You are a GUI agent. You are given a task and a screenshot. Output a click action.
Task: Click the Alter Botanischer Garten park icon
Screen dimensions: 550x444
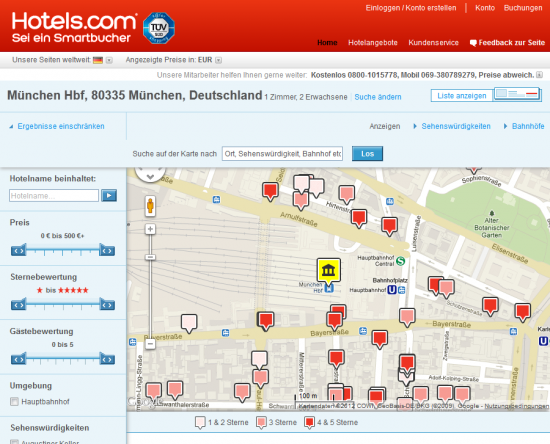point(492,213)
